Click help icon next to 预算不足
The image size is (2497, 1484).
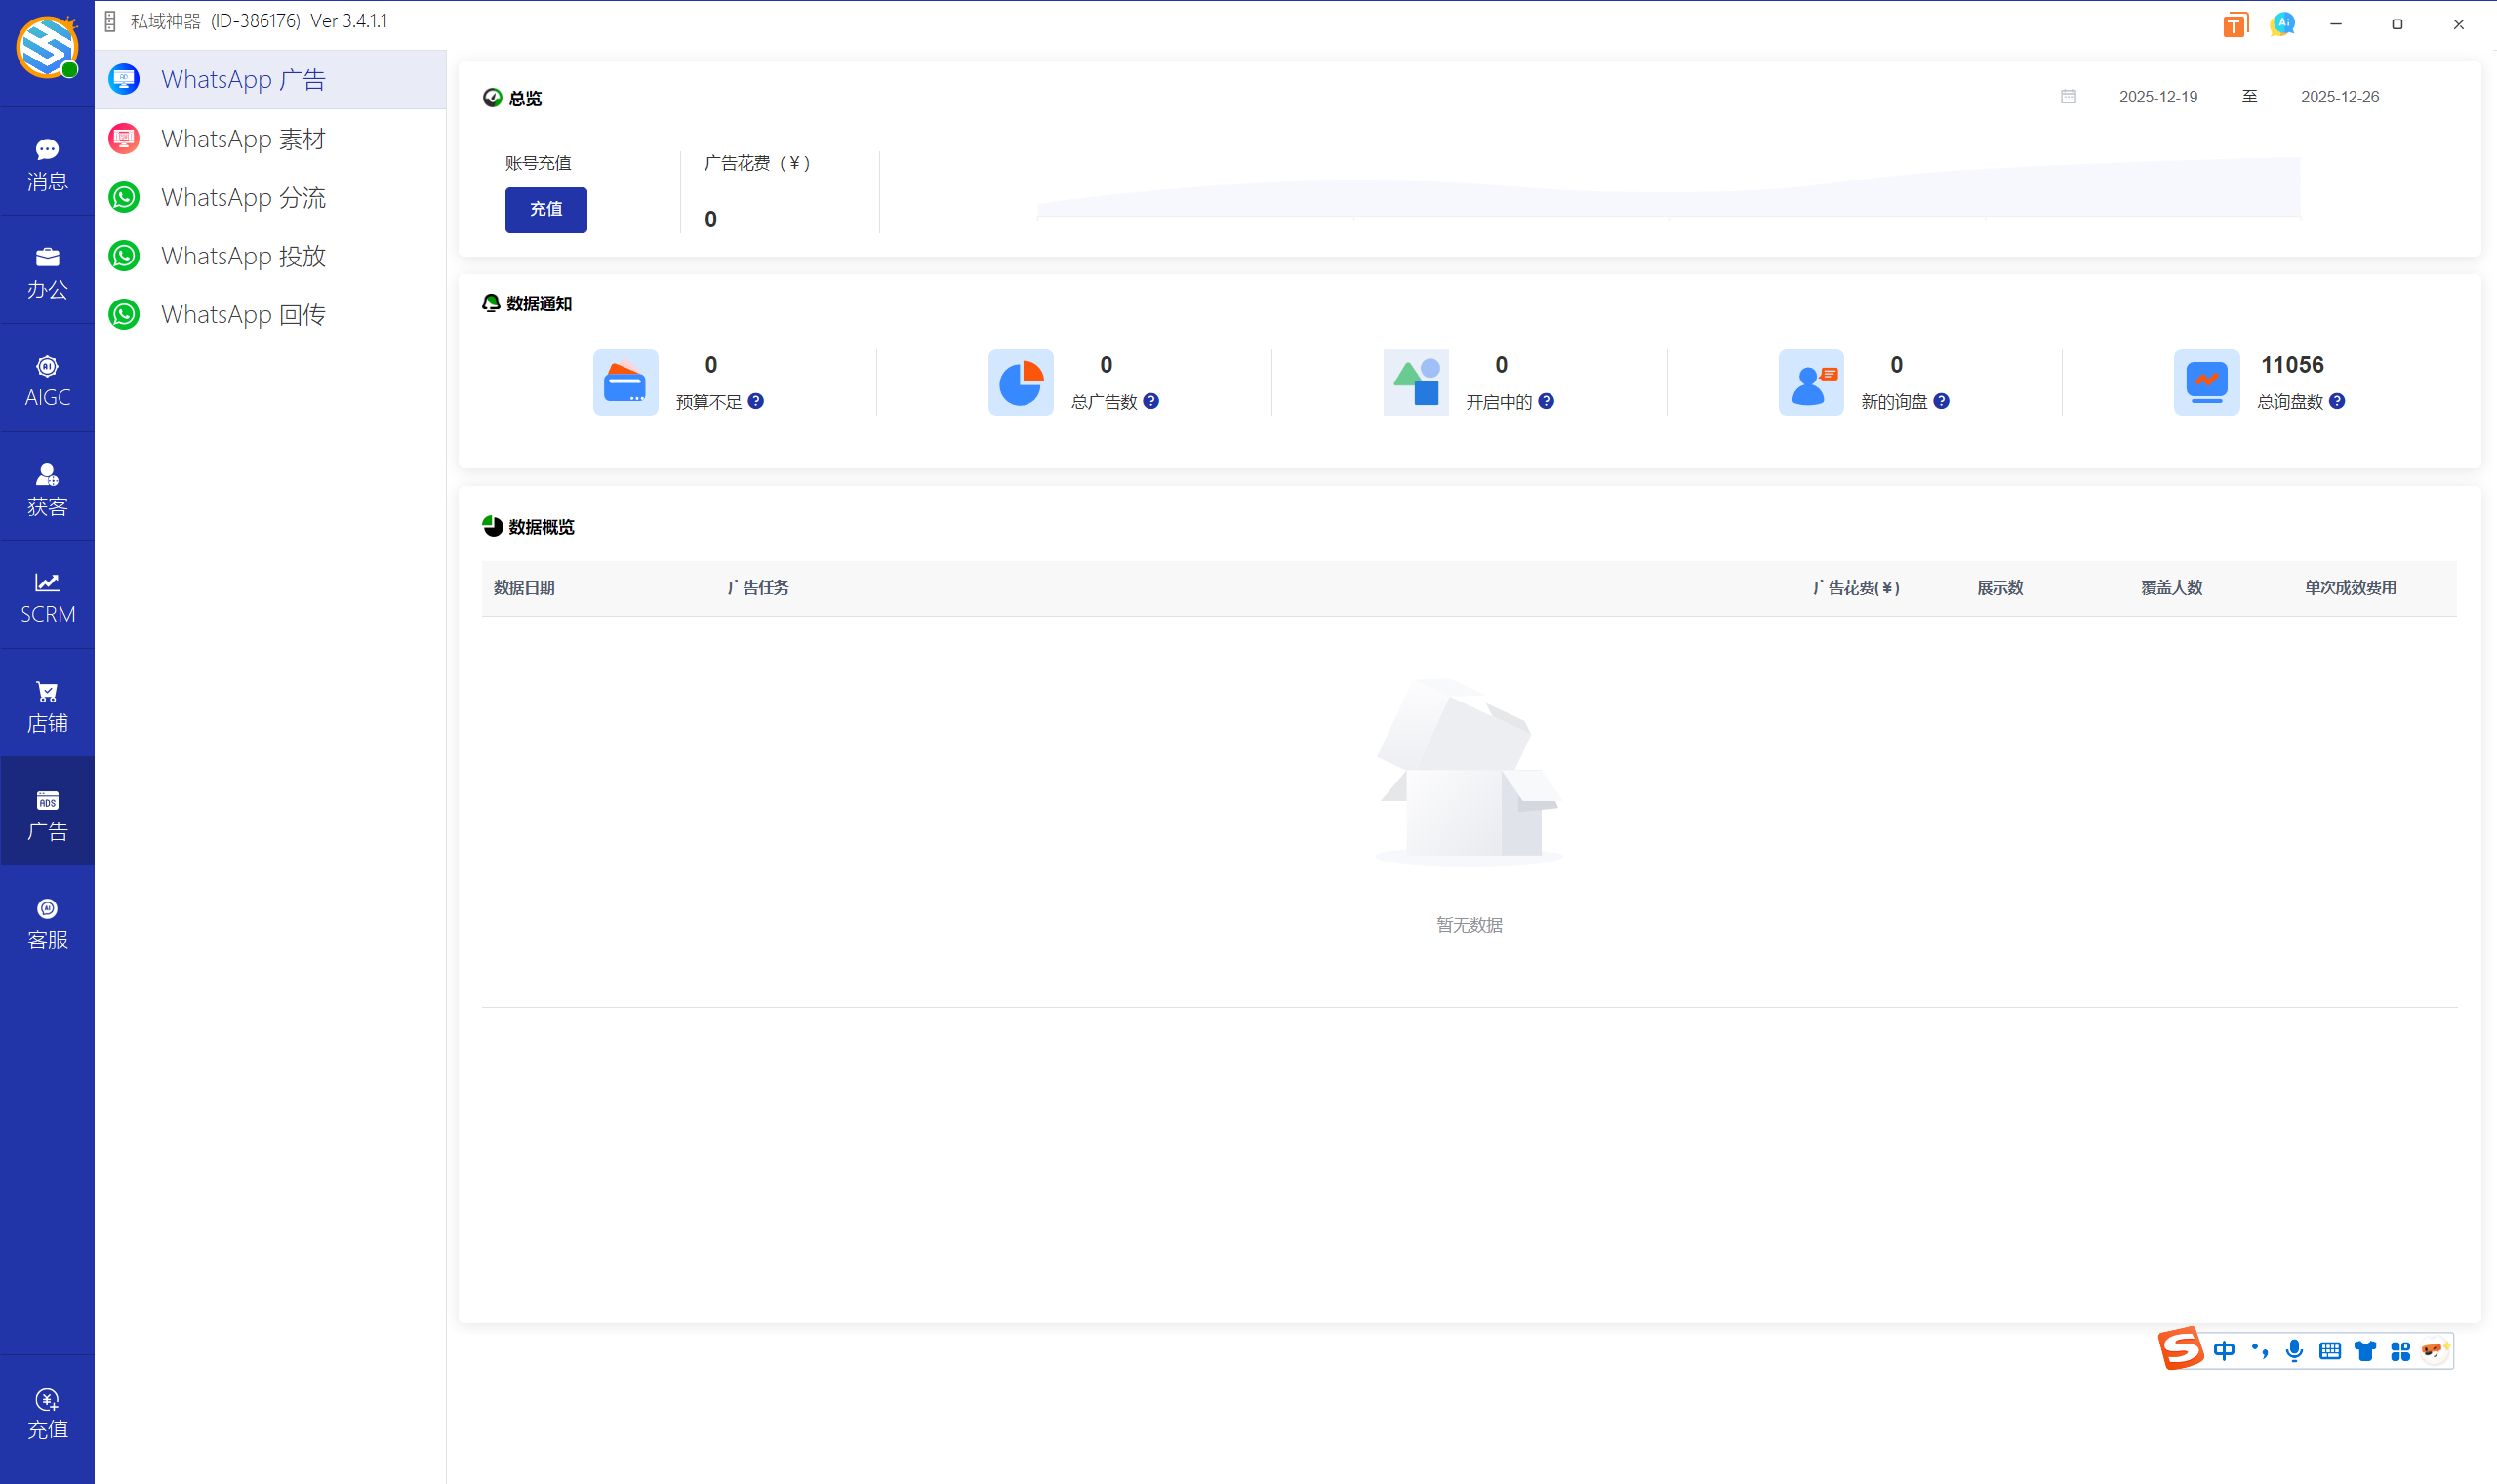pos(756,401)
